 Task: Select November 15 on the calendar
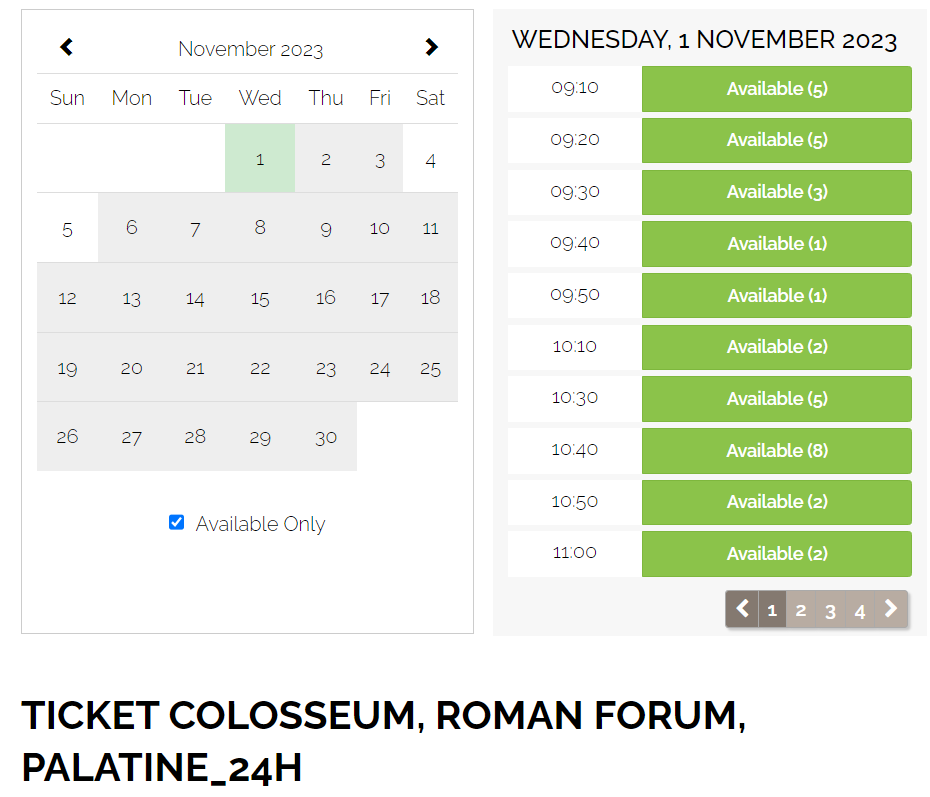click(x=260, y=298)
